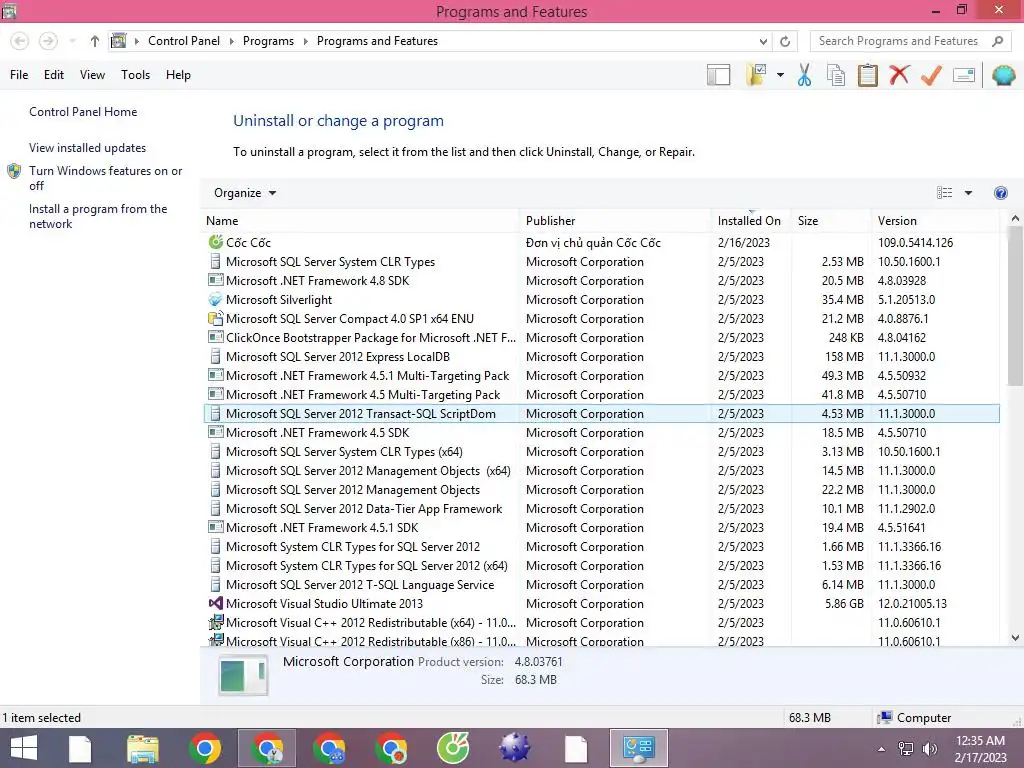Image resolution: width=1024 pixels, height=768 pixels.
Task: Click Install a program from the network
Action: pyautogui.click(x=98, y=216)
